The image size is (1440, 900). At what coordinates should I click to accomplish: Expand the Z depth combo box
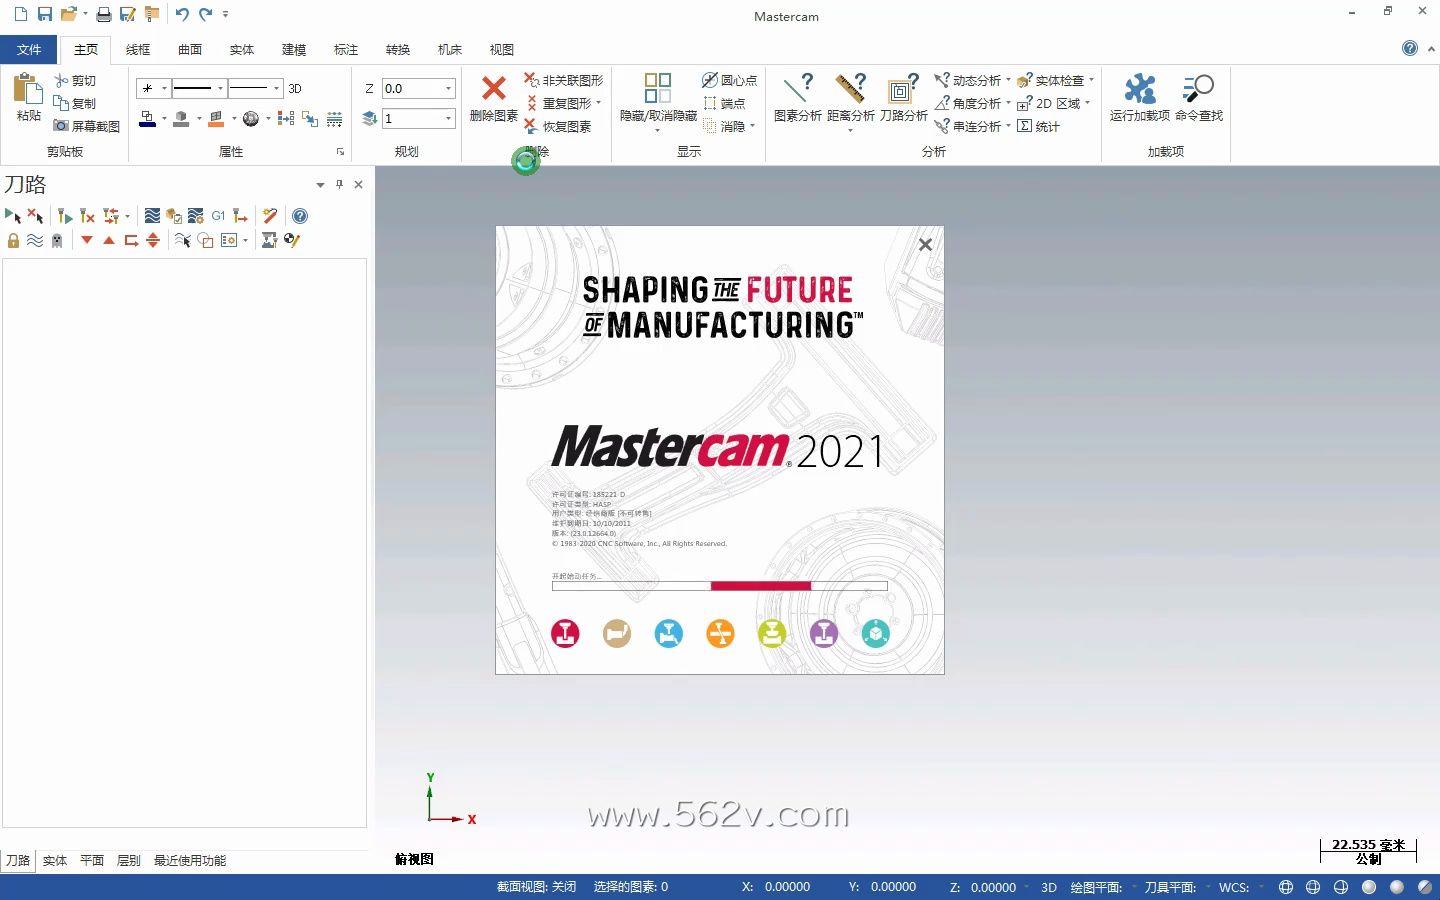[448, 88]
